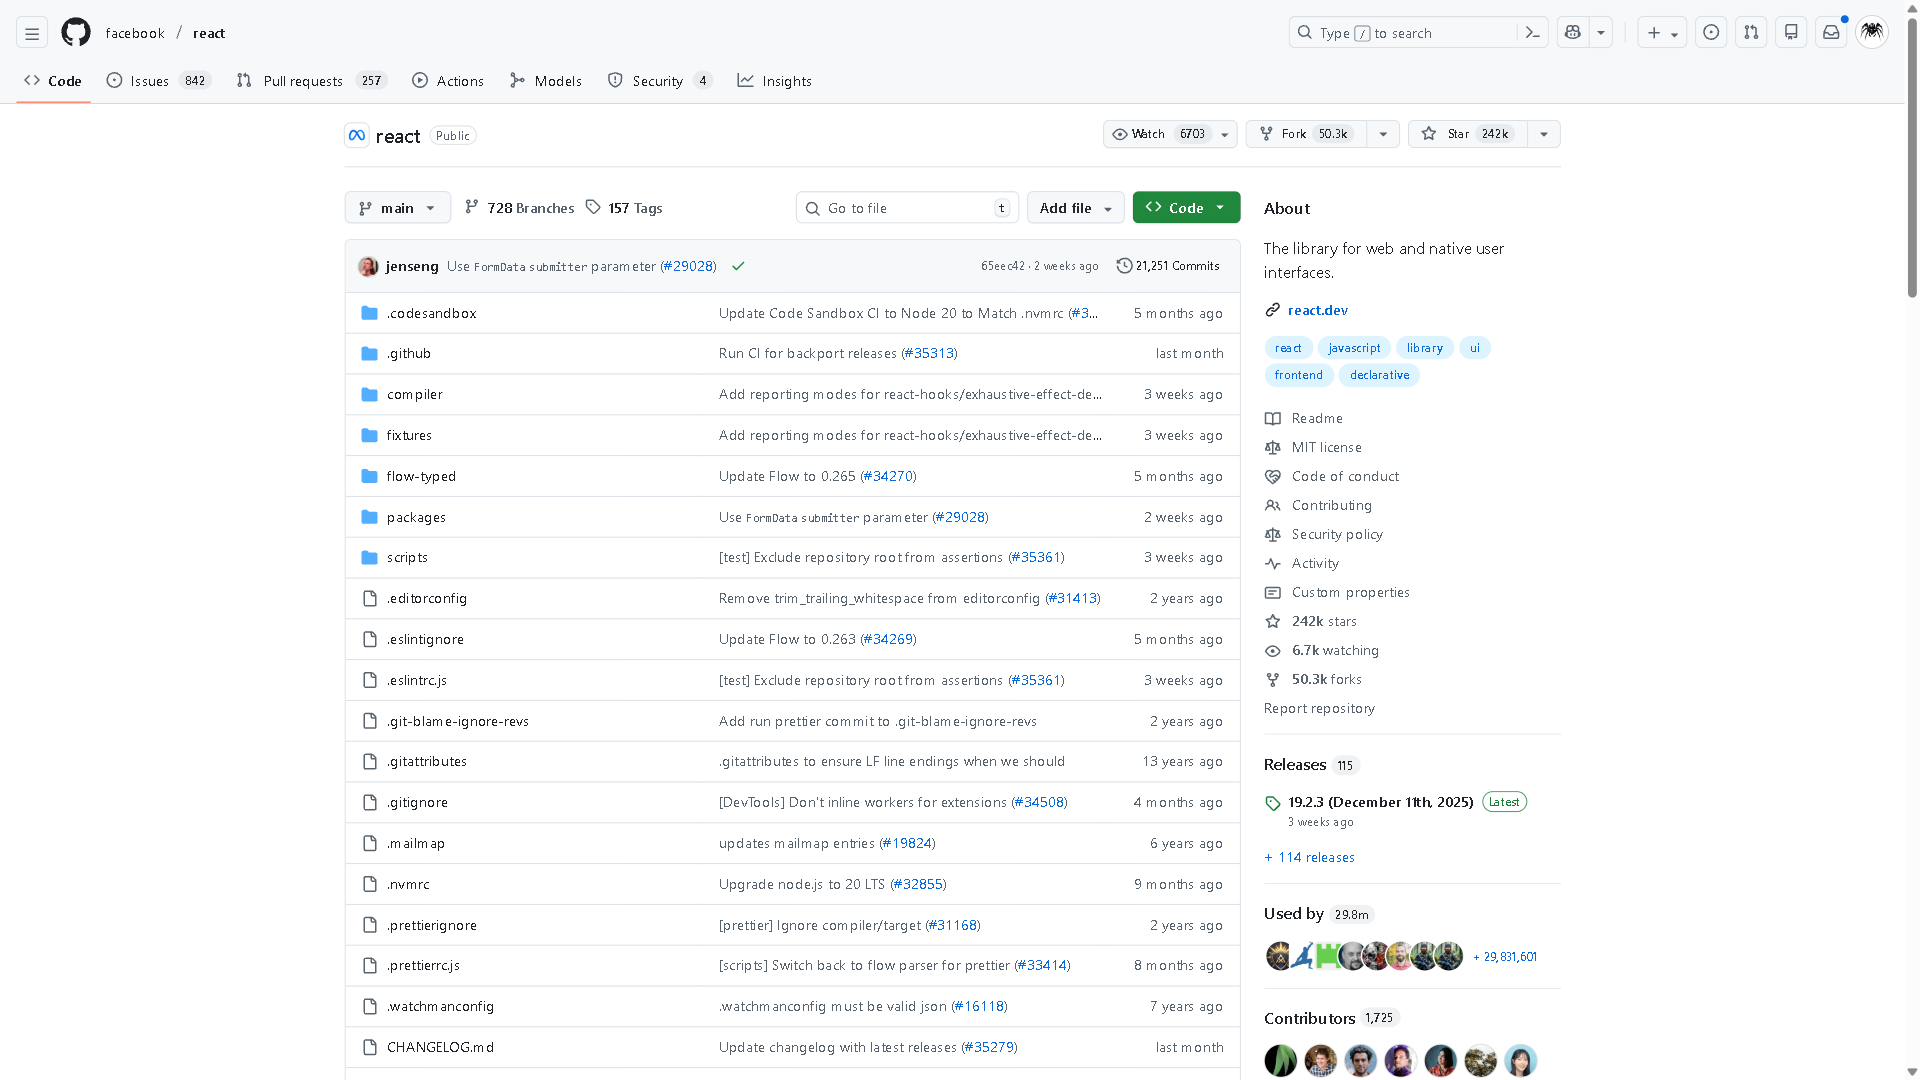Open your pull requests from the header icon
The width and height of the screenshot is (1920, 1080).
1750,32
